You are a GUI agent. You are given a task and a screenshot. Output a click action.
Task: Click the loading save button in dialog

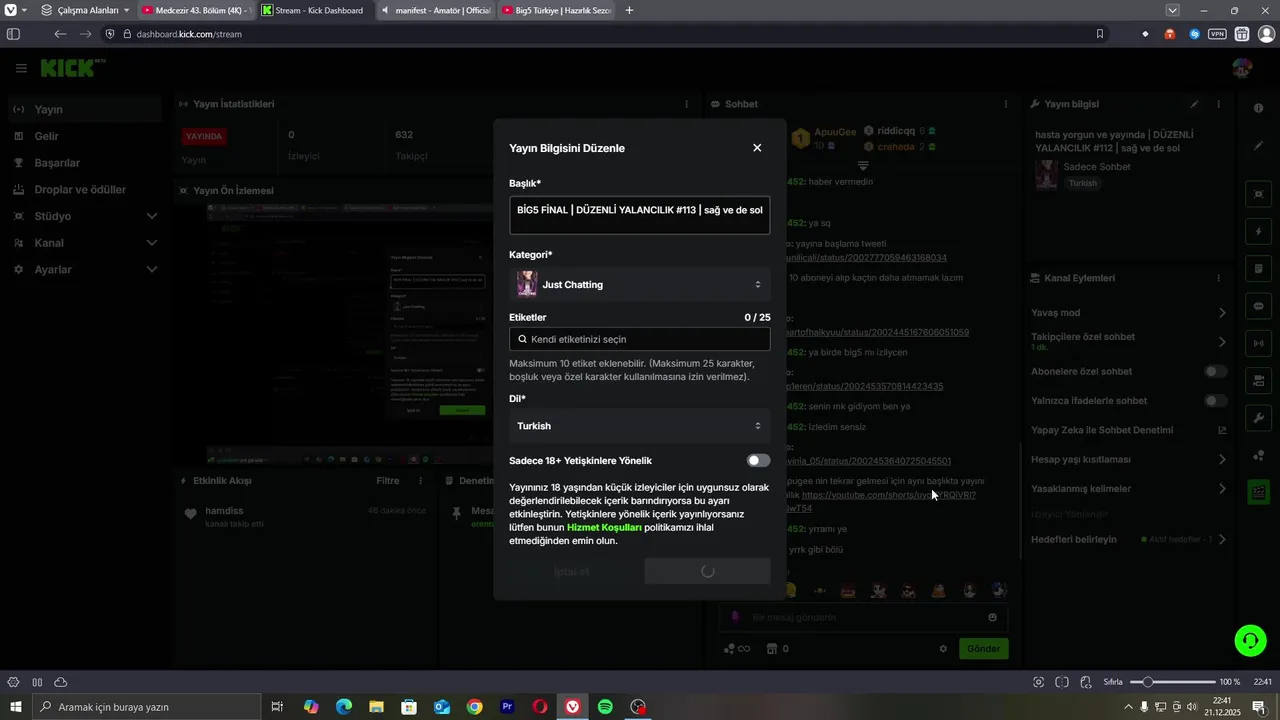coord(707,571)
